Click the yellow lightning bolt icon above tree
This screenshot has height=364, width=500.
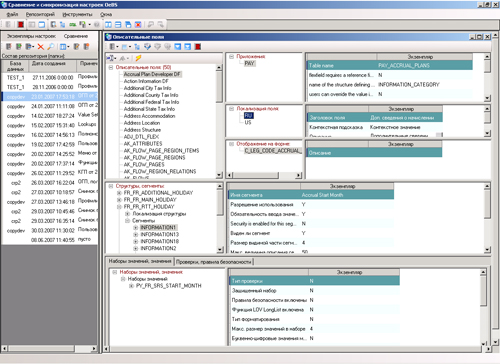point(138,58)
